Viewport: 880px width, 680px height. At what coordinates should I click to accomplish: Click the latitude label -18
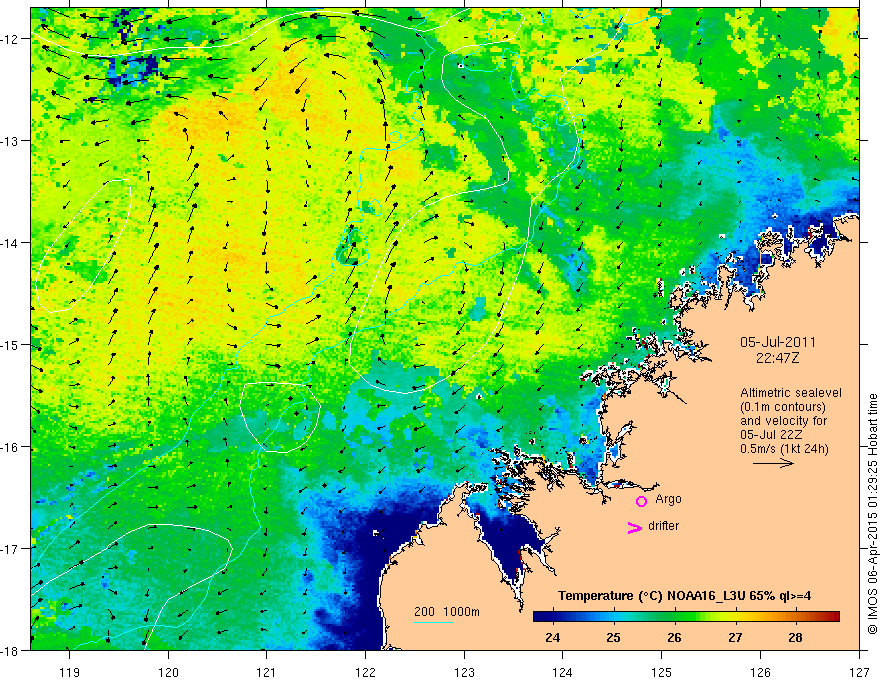[11, 650]
